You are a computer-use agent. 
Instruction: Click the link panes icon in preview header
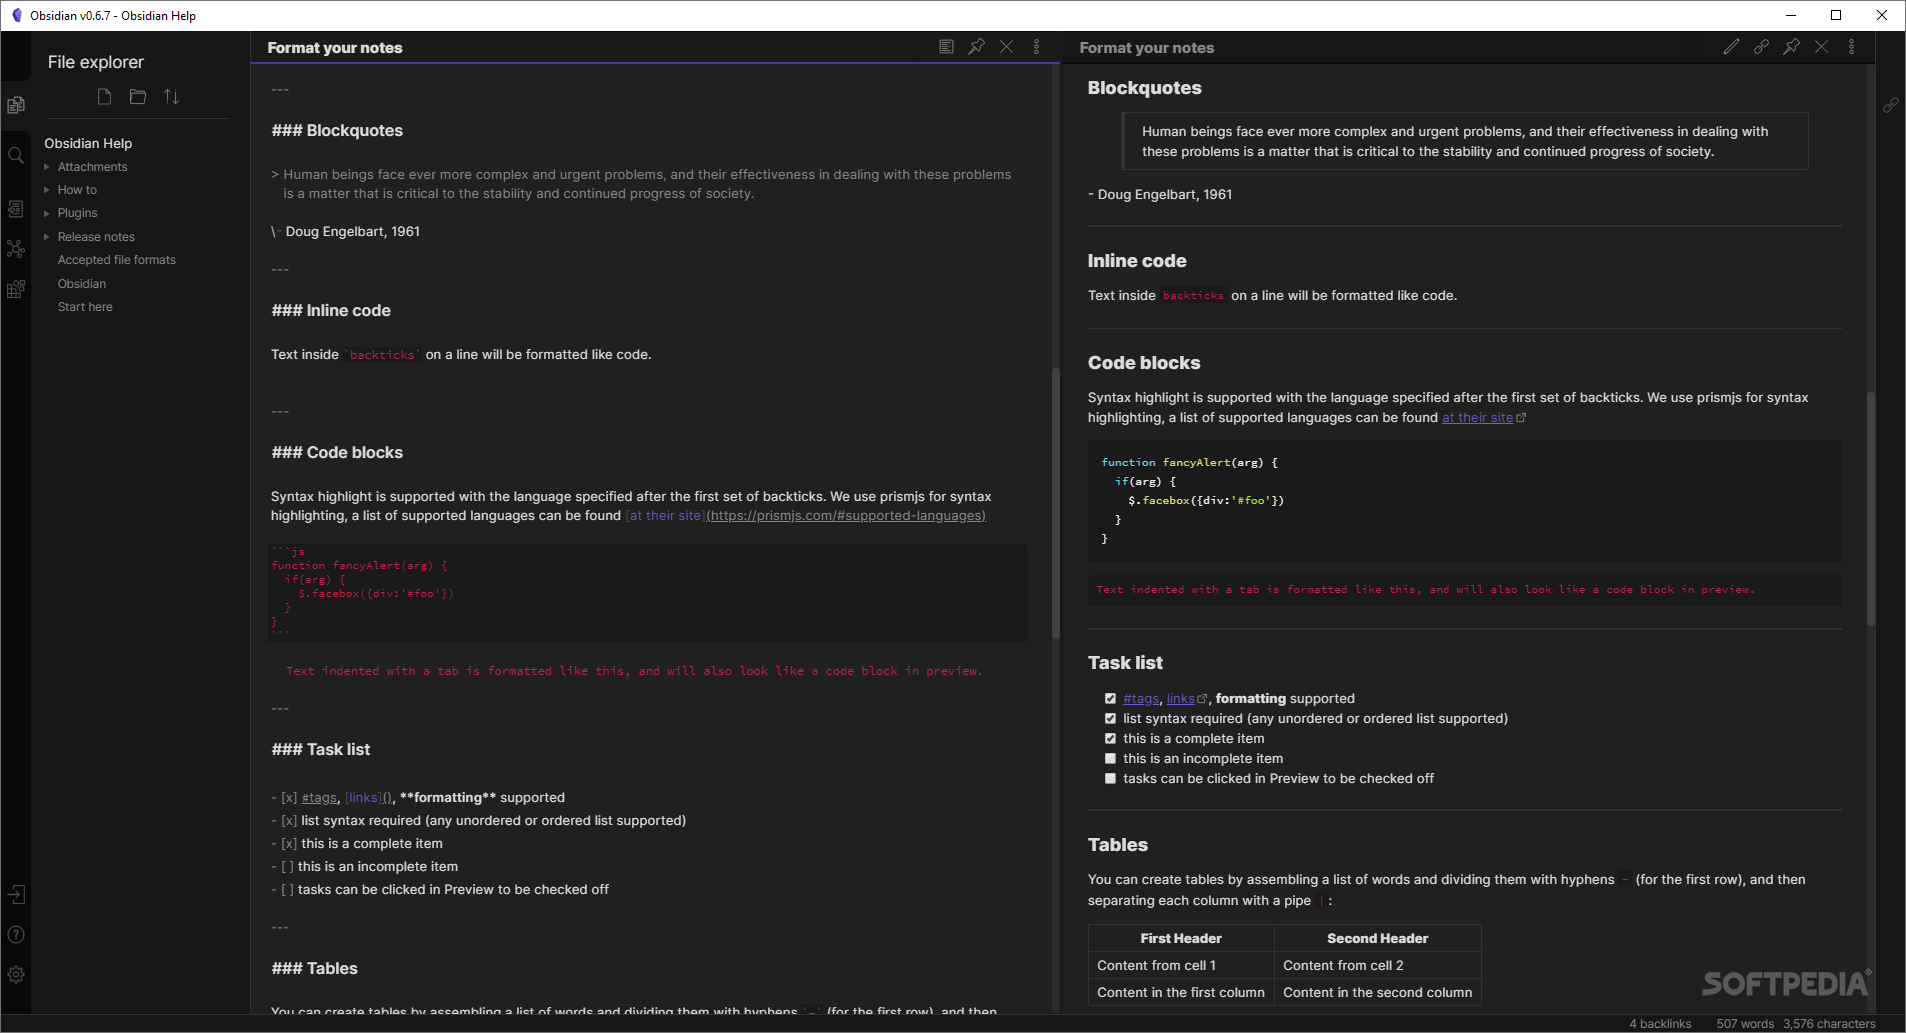click(1761, 47)
